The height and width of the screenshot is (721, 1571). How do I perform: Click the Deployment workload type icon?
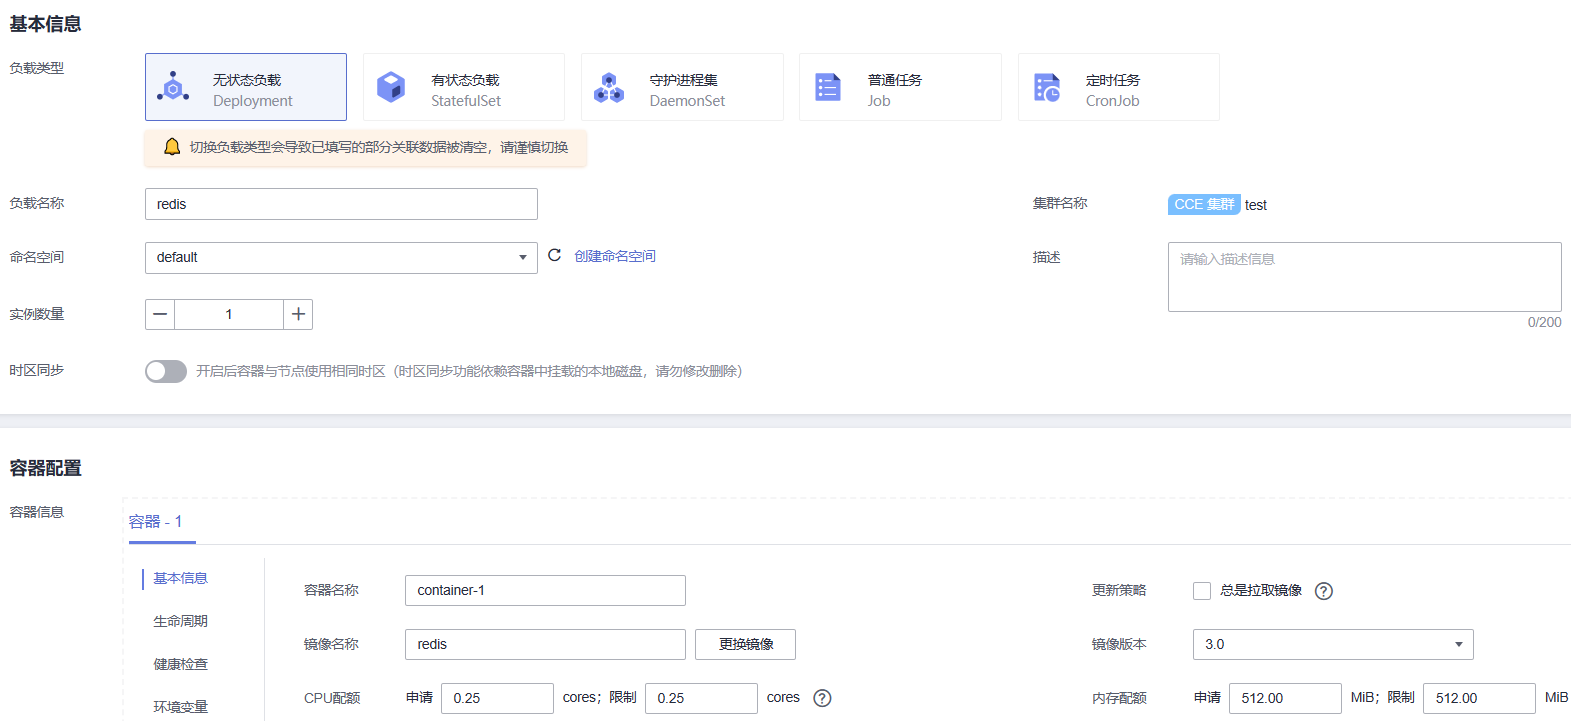[x=173, y=87]
